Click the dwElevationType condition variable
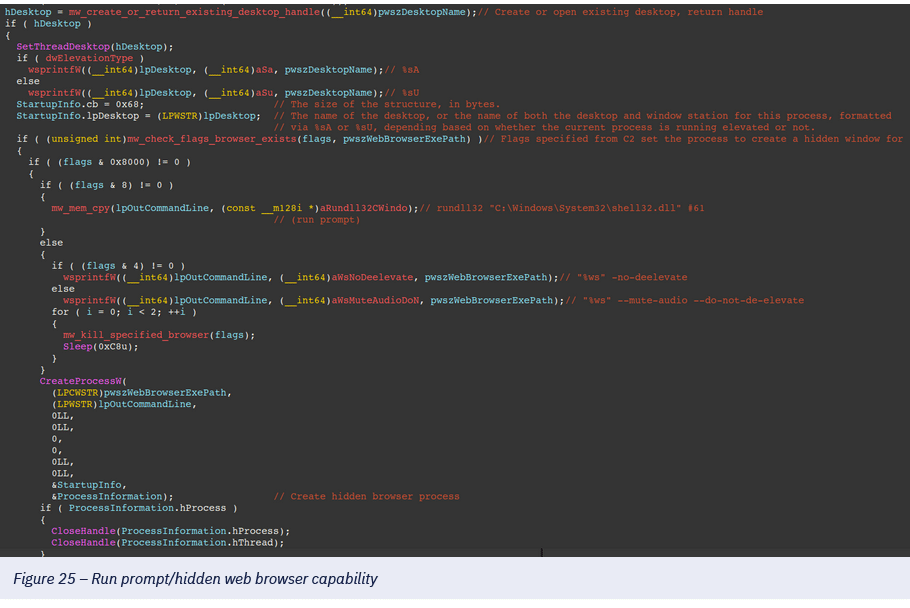Image resolution: width=910 pixels, height=608 pixels. (86, 58)
